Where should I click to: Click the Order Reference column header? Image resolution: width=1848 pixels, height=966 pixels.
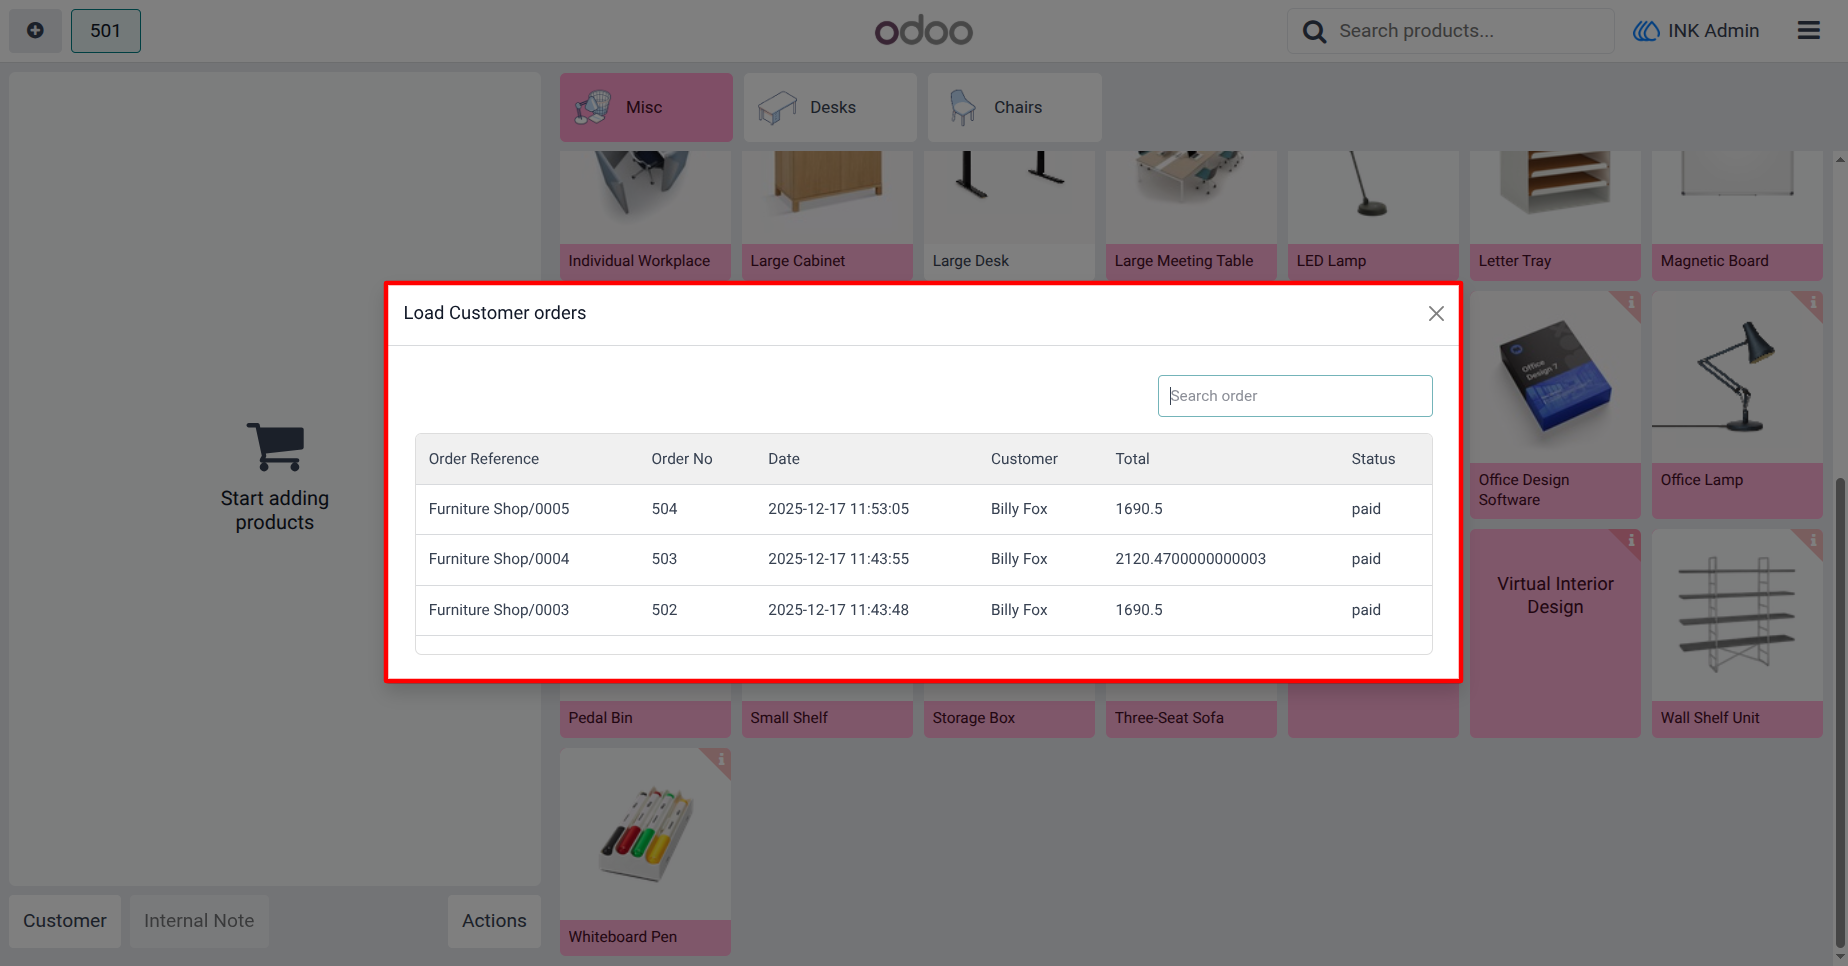click(484, 459)
